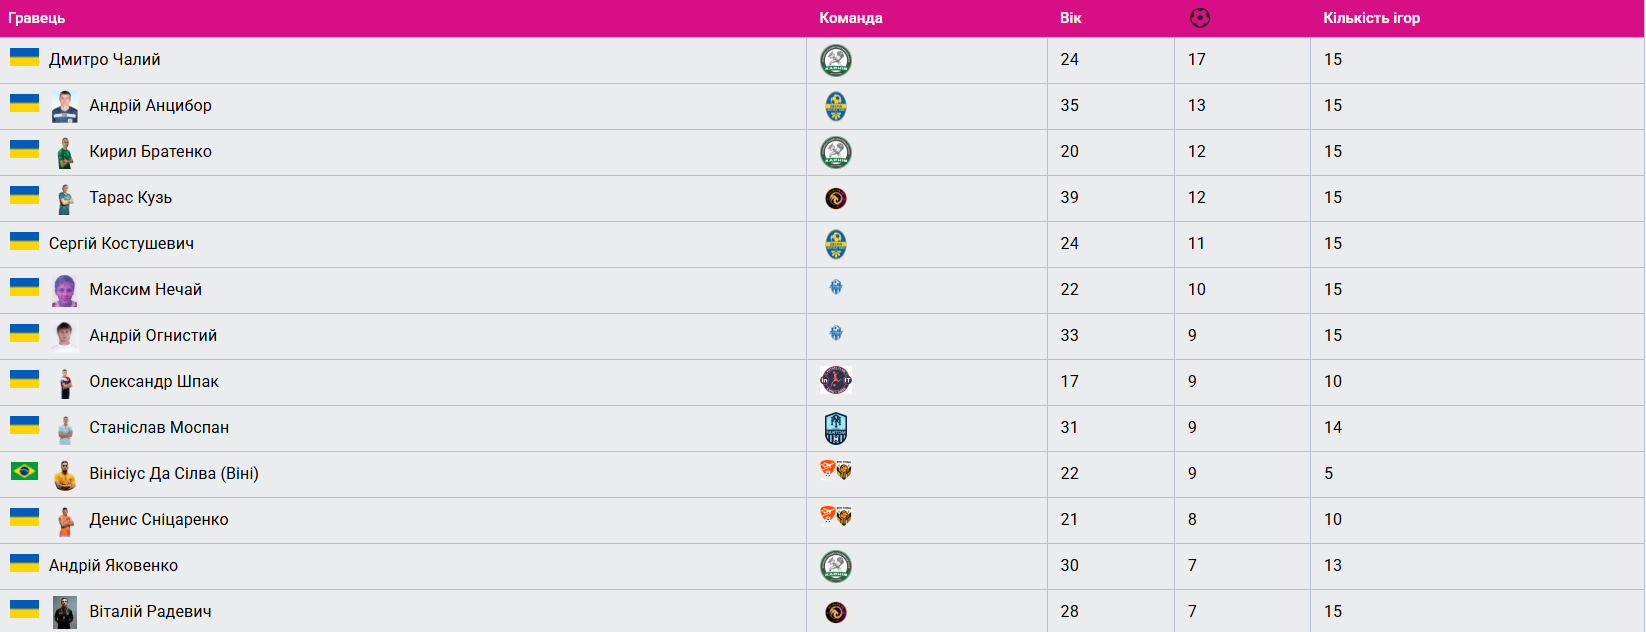Open Андрій Огнистий player page
Screen dimensions: 1646x632
pos(153,336)
